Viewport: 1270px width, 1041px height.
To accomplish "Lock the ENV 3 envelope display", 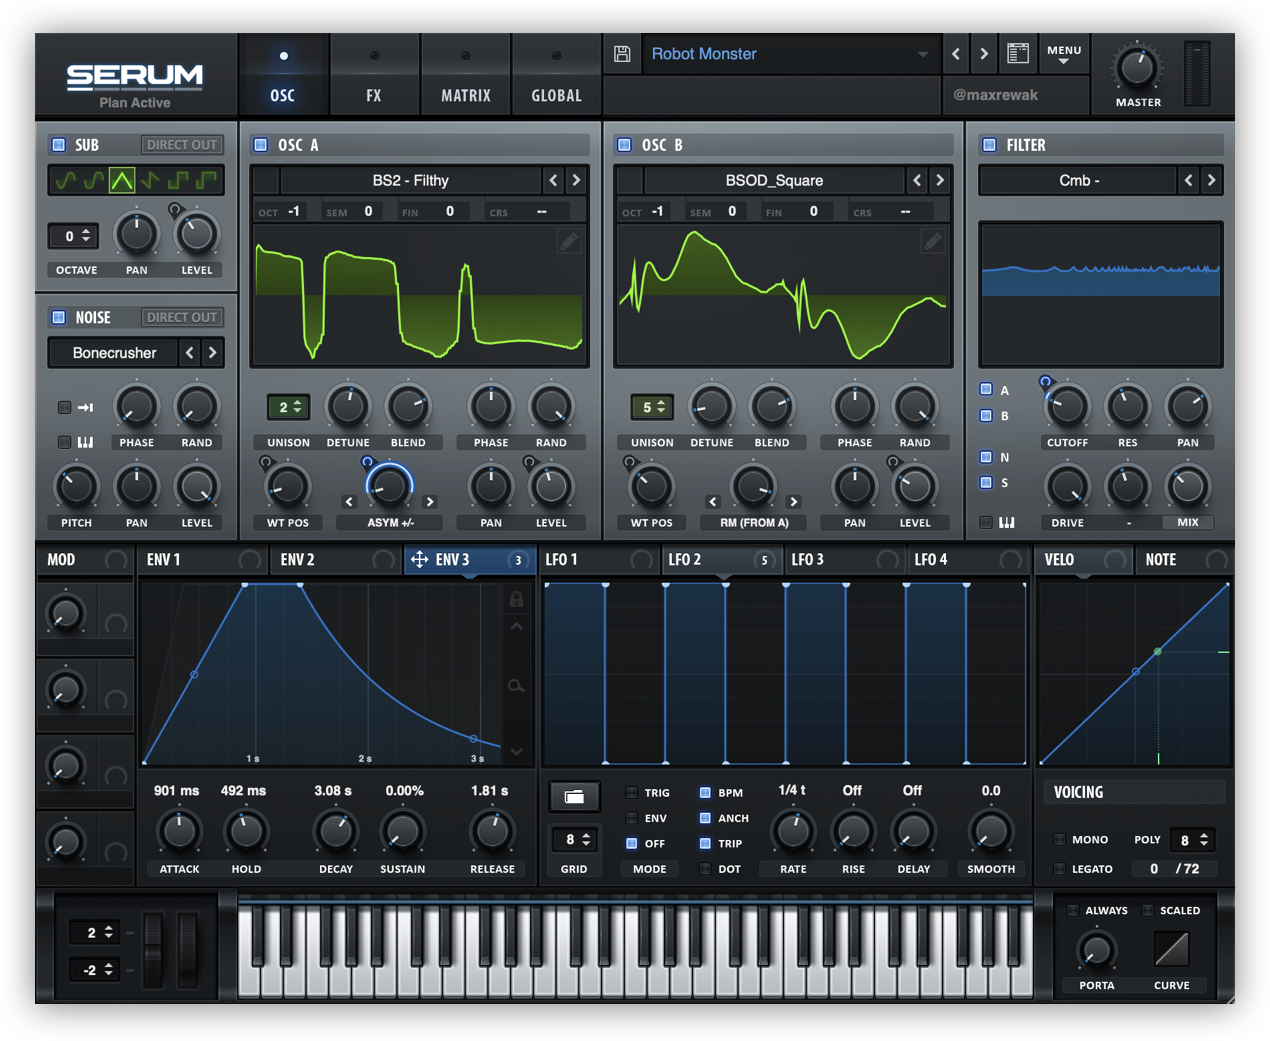I will pyautogui.click(x=516, y=599).
